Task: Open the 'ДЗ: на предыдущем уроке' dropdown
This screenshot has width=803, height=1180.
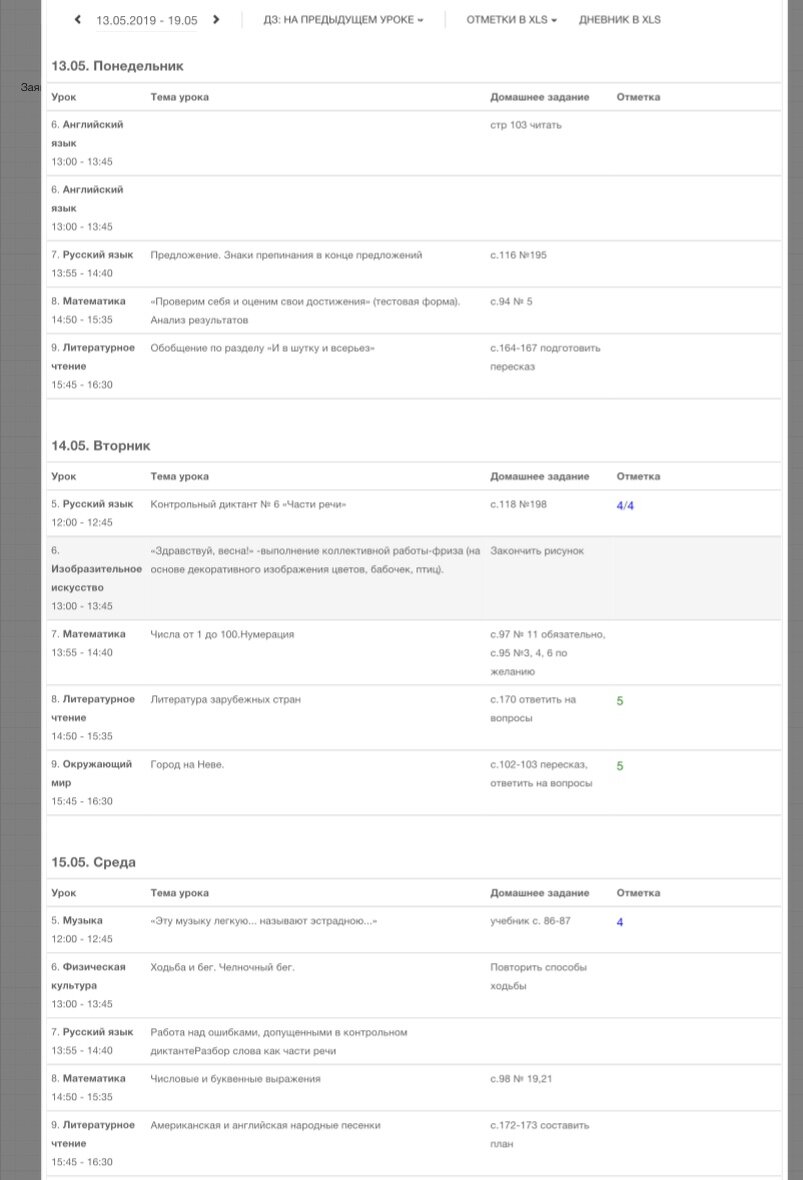Action: (343, 20)
